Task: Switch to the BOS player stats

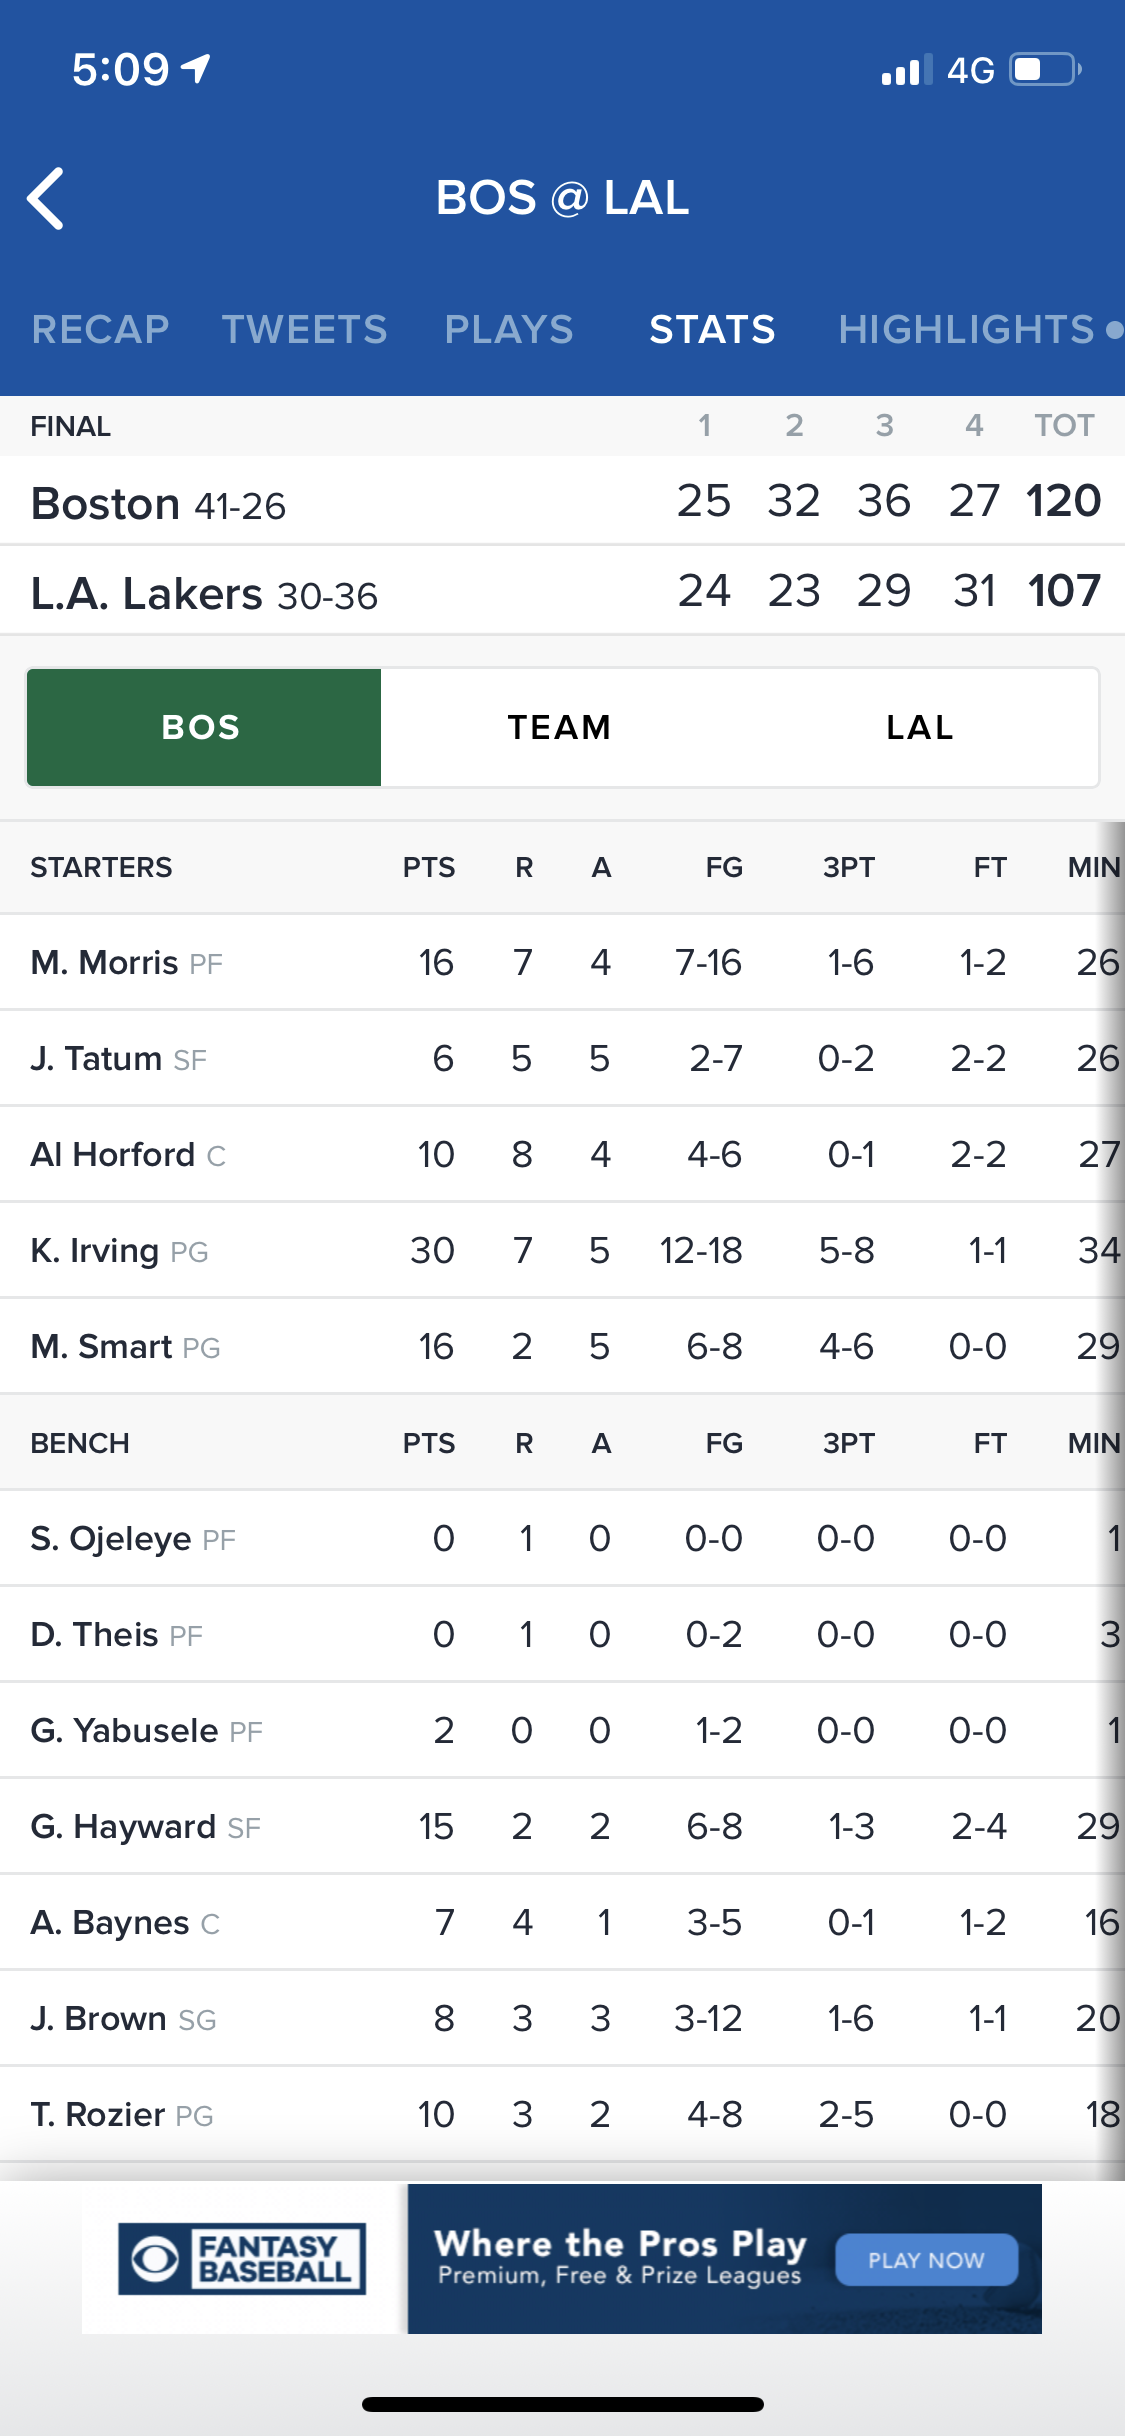Action: [203, 727]
